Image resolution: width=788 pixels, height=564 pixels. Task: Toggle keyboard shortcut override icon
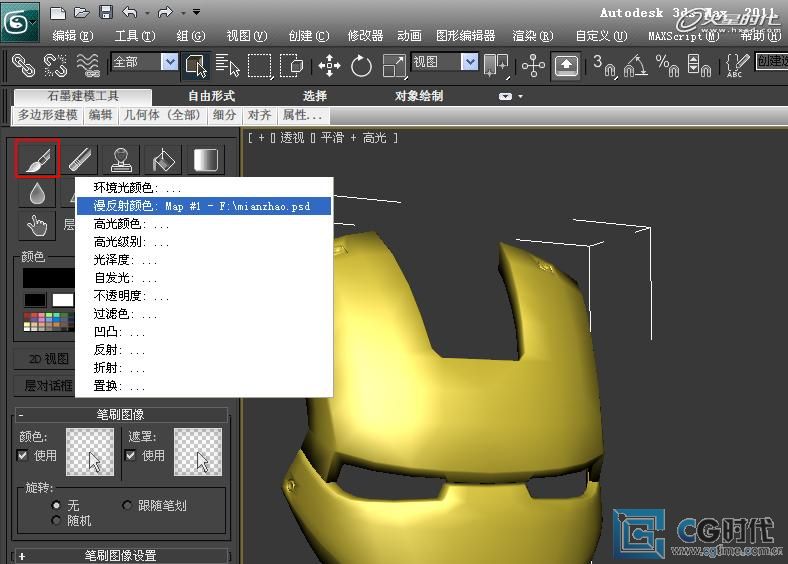566,66
